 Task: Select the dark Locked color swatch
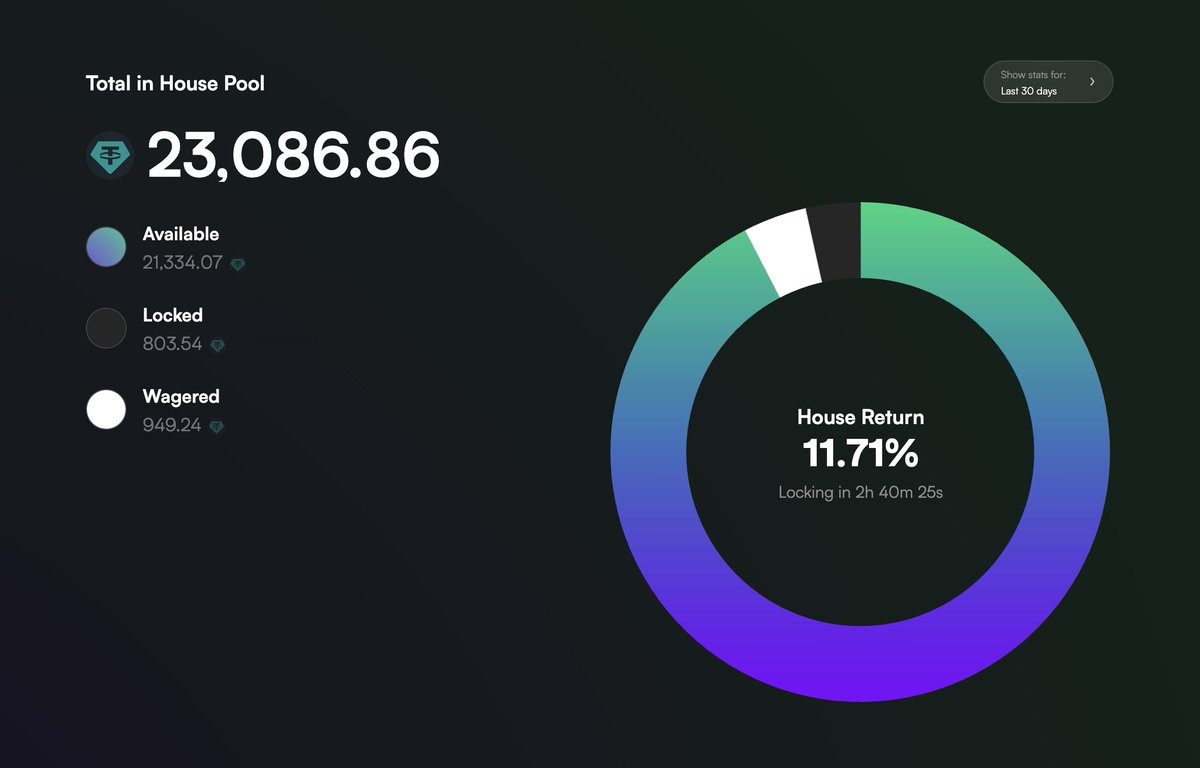106,327
